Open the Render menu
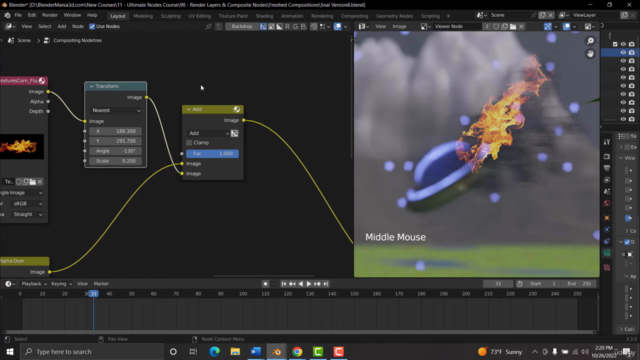This screenshot has height=360, width=640. click(50, 15)
